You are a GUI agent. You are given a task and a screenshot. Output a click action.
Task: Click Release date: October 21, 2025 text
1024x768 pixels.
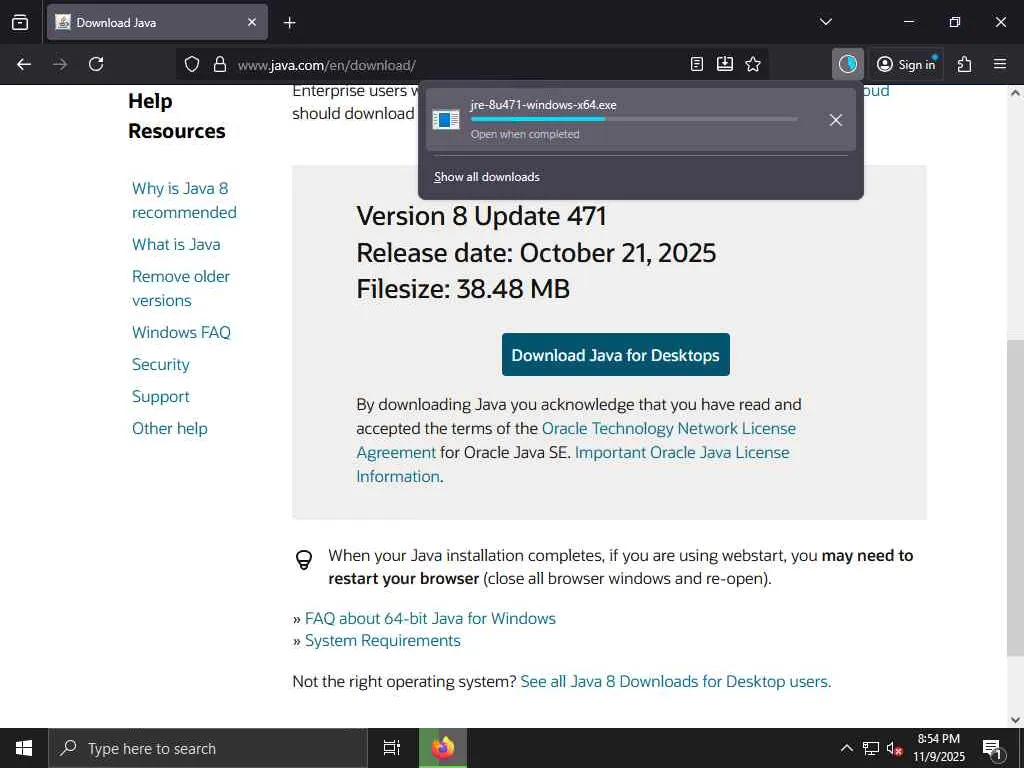[536, 253]
